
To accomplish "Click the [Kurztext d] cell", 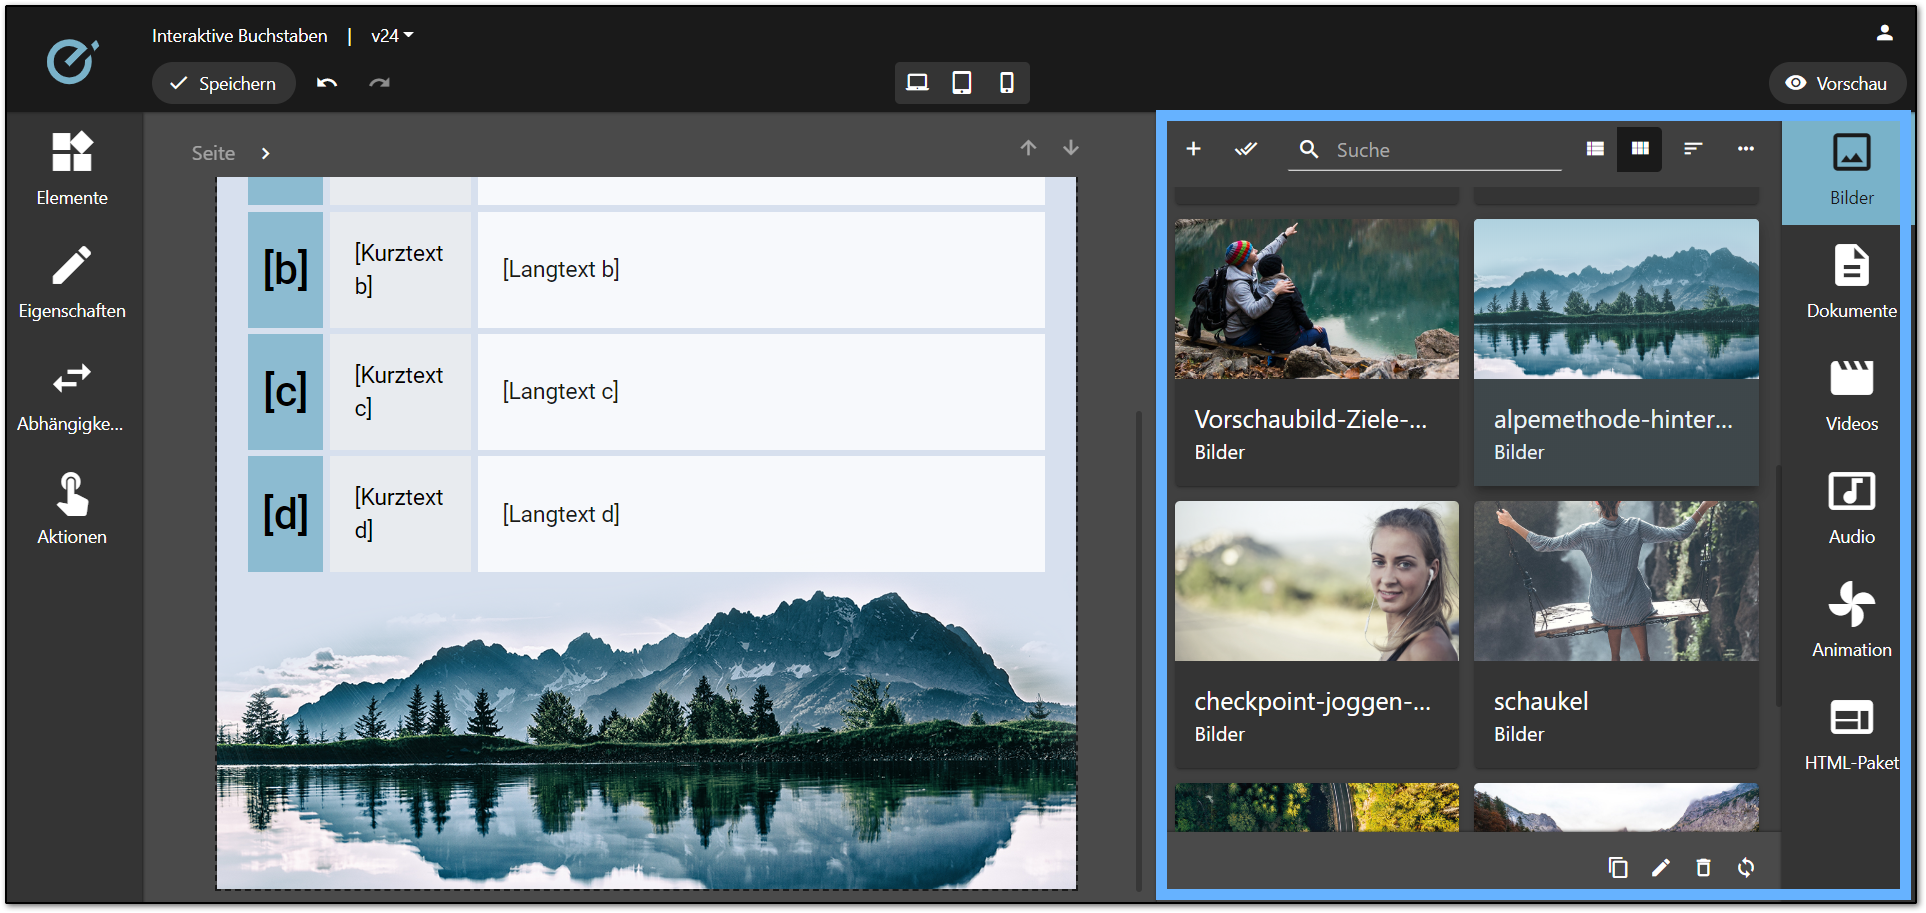I will (x=400, y=514).
